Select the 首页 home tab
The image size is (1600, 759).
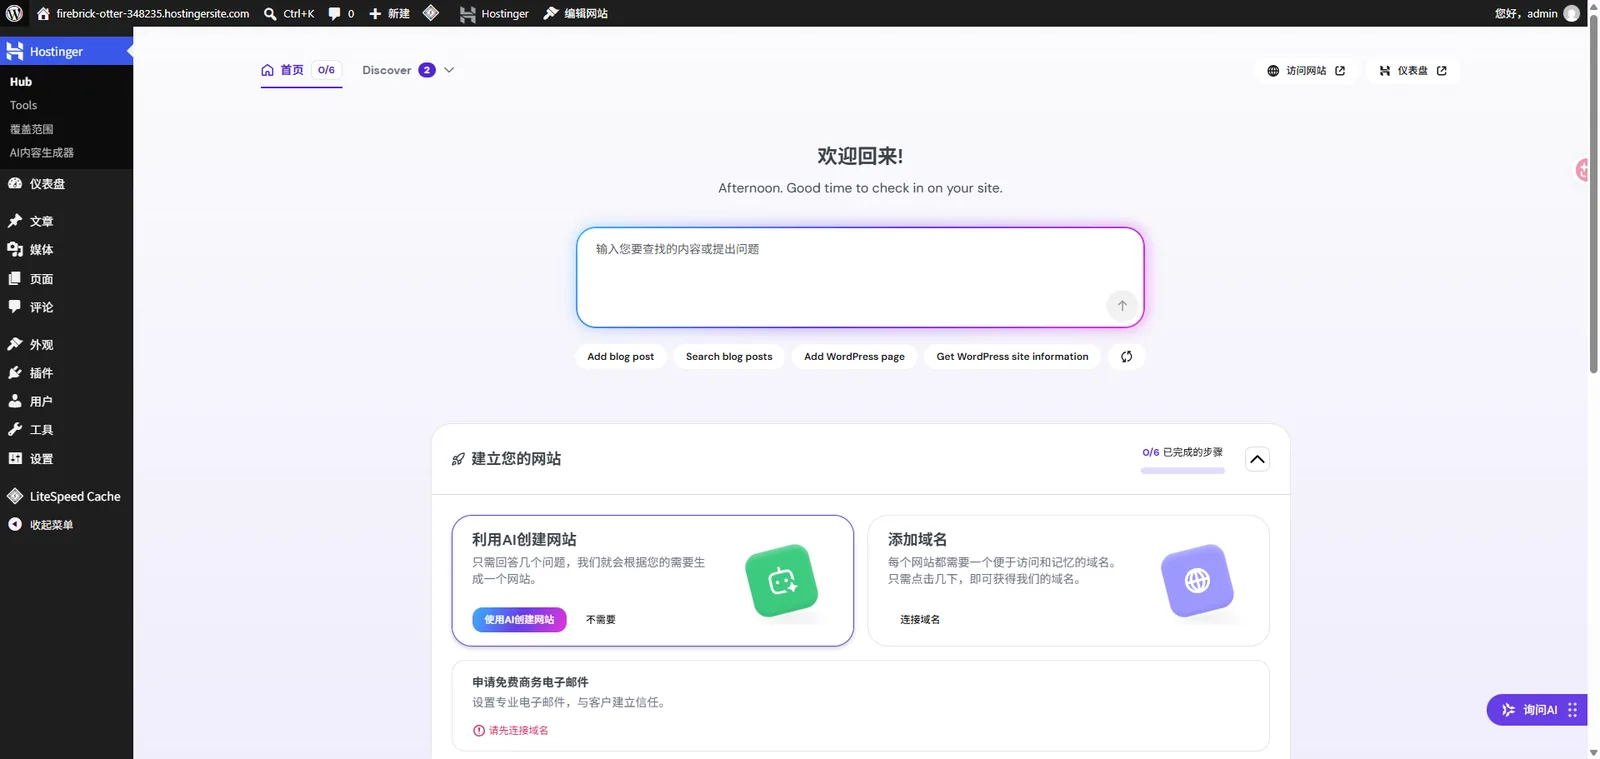click(x=301, y=70)
